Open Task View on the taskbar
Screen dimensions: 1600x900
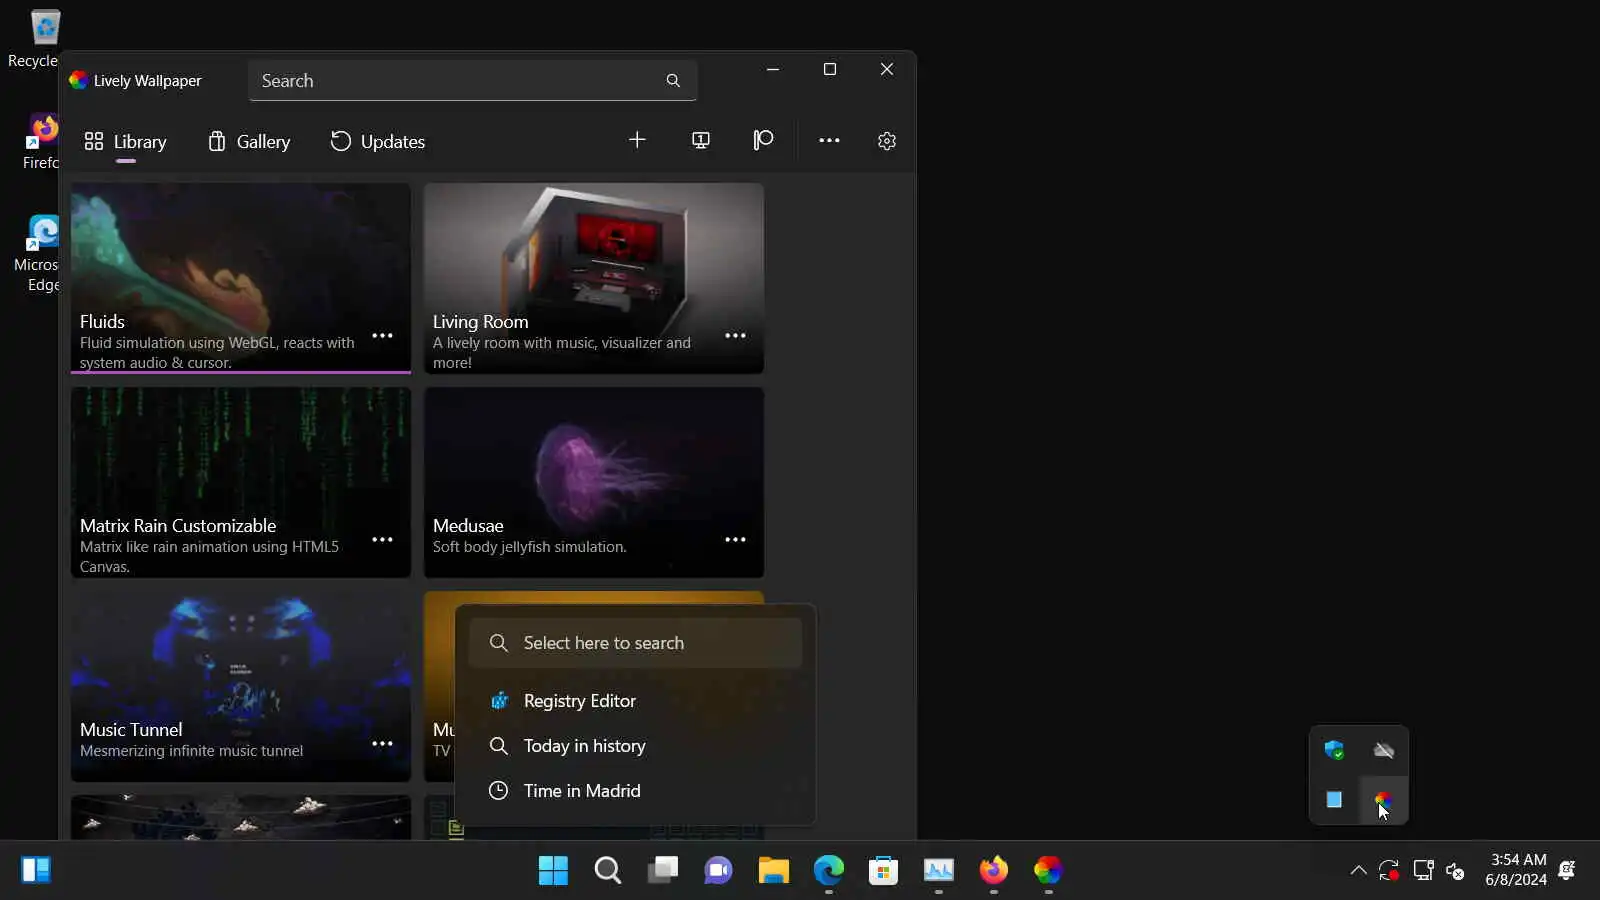[x=663, y=870]
